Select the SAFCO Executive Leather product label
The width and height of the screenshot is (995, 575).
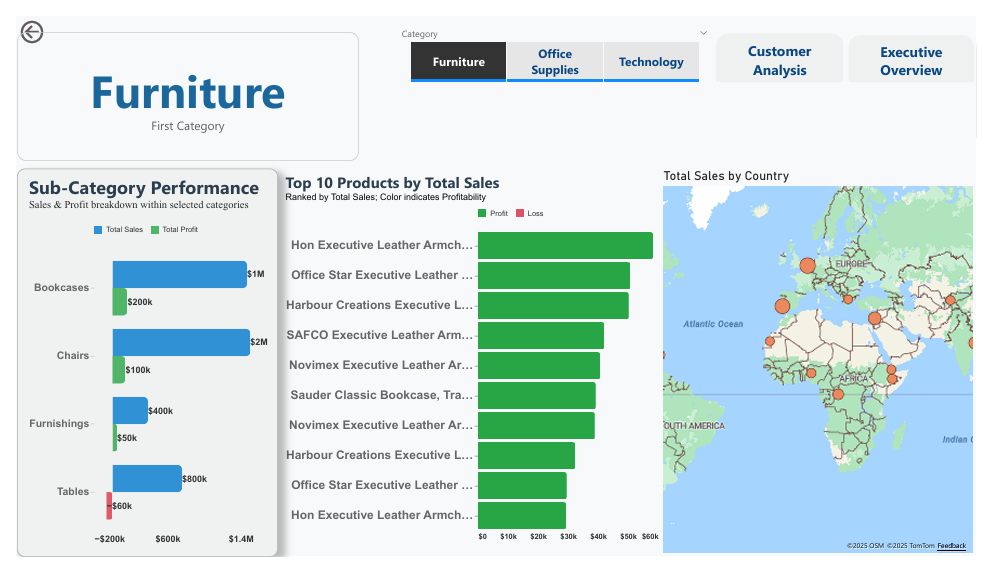[380, 335]
